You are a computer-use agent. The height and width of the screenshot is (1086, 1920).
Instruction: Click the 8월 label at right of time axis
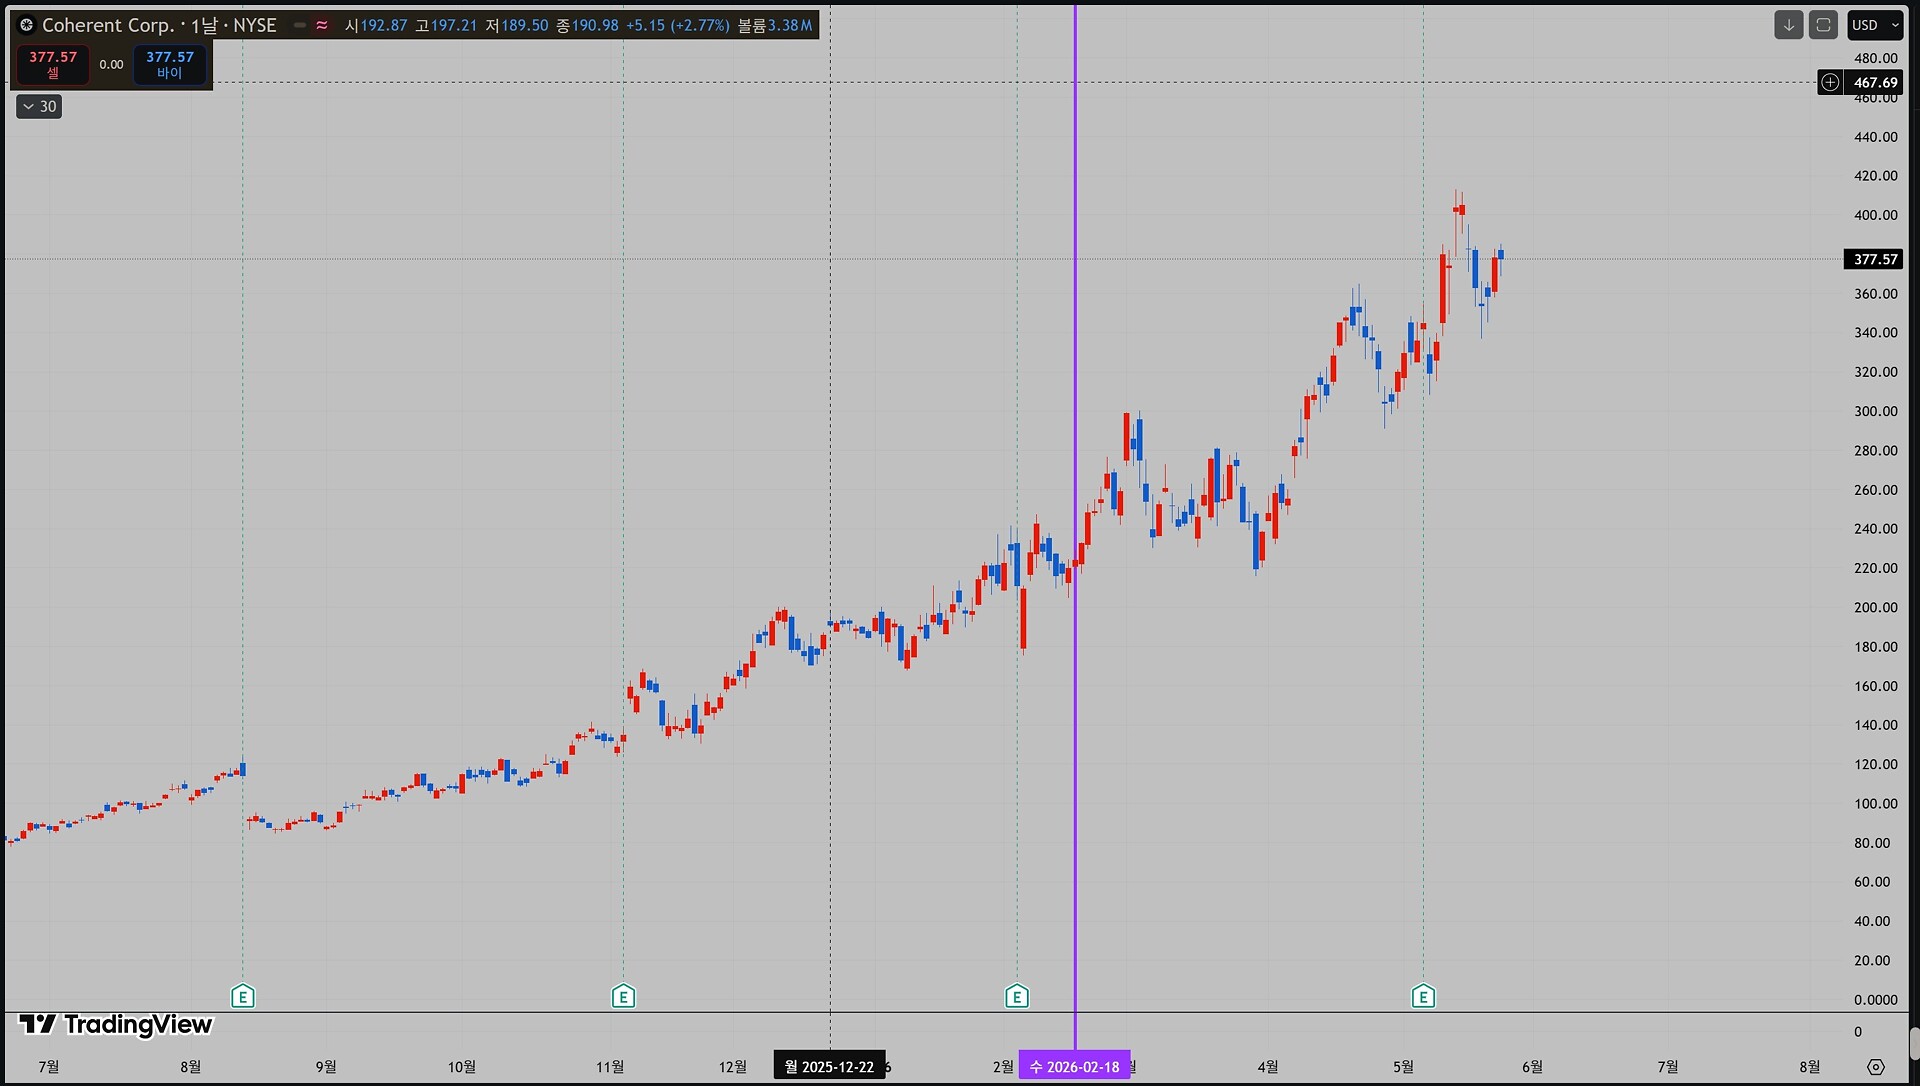(x=1809, y=1067)
